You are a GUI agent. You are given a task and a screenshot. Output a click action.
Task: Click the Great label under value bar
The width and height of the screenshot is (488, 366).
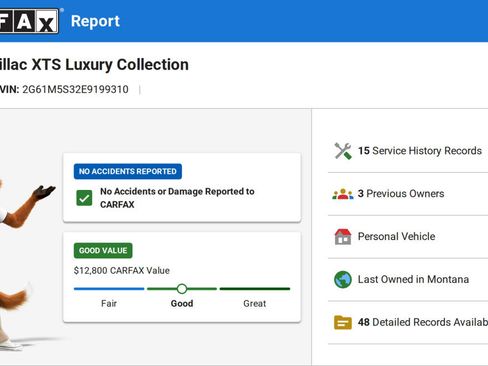pos(255,303)
